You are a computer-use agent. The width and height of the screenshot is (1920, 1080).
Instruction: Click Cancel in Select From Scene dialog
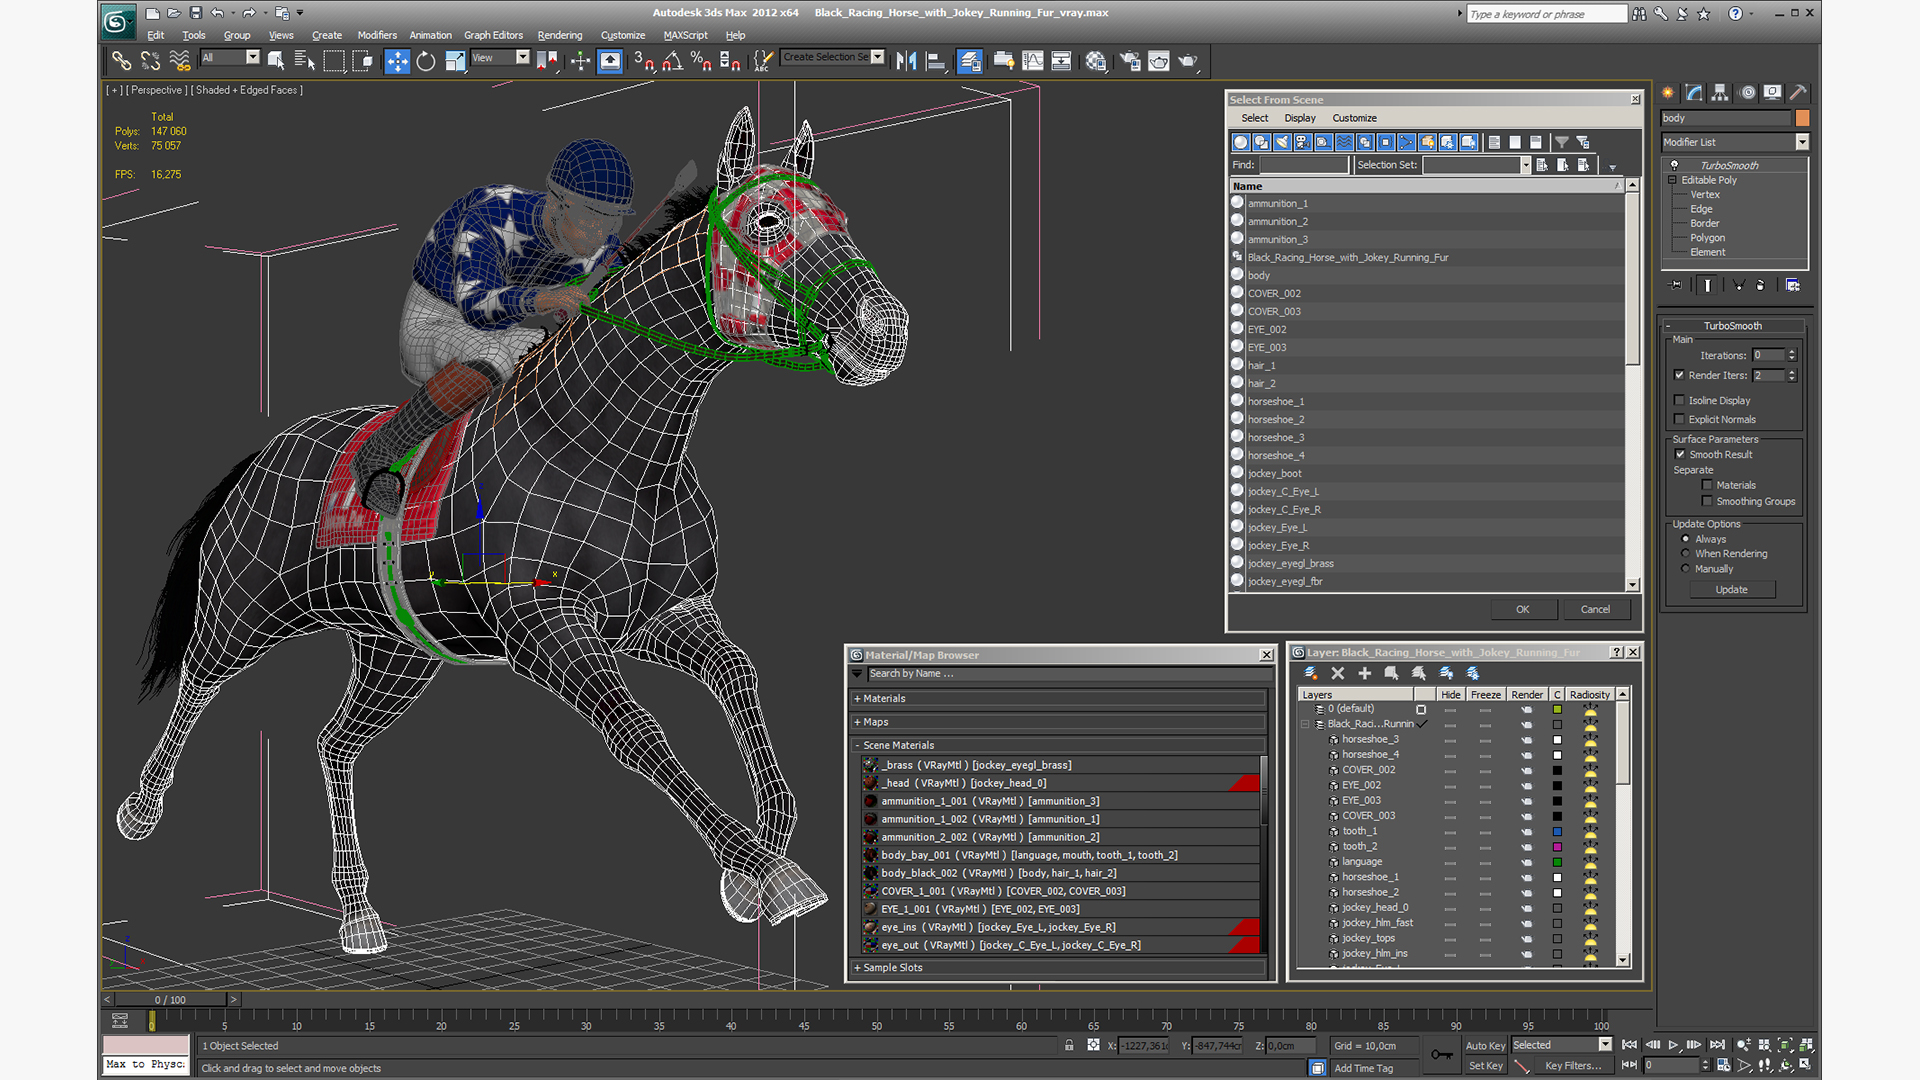[x=1595, y=609]
